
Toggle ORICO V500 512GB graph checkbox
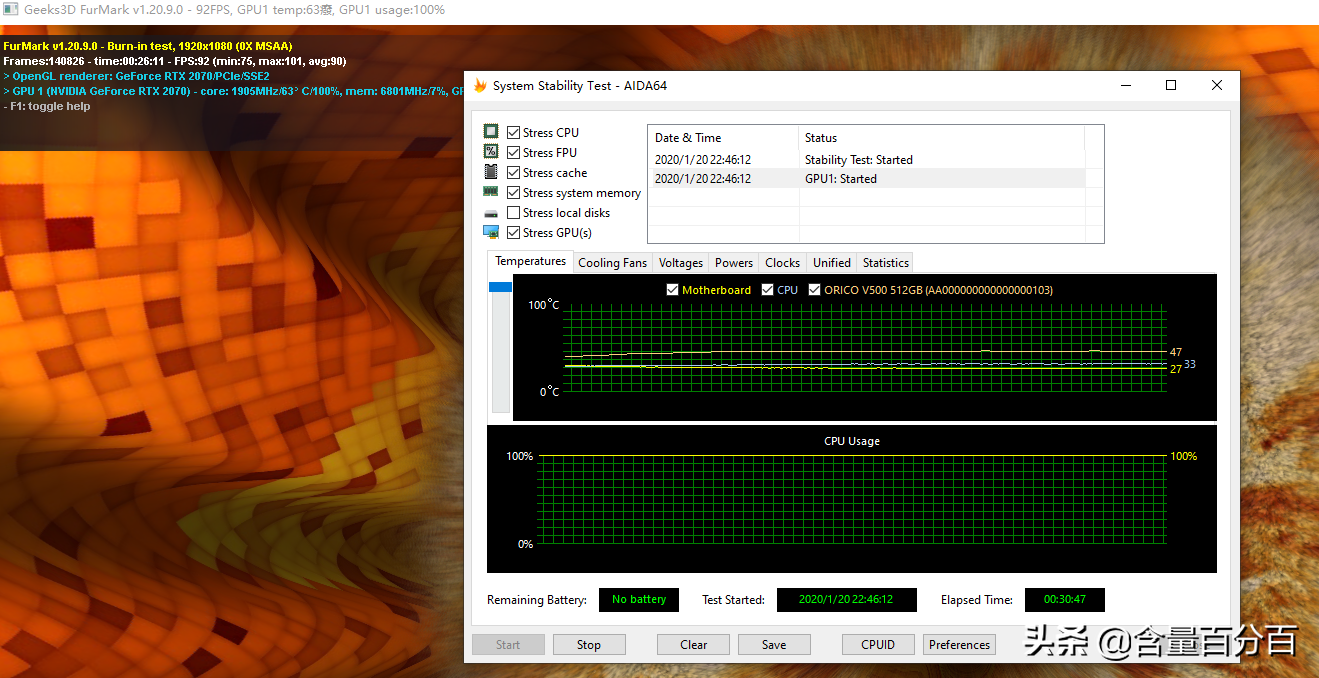pyautogui.click(x=814, y=290)
